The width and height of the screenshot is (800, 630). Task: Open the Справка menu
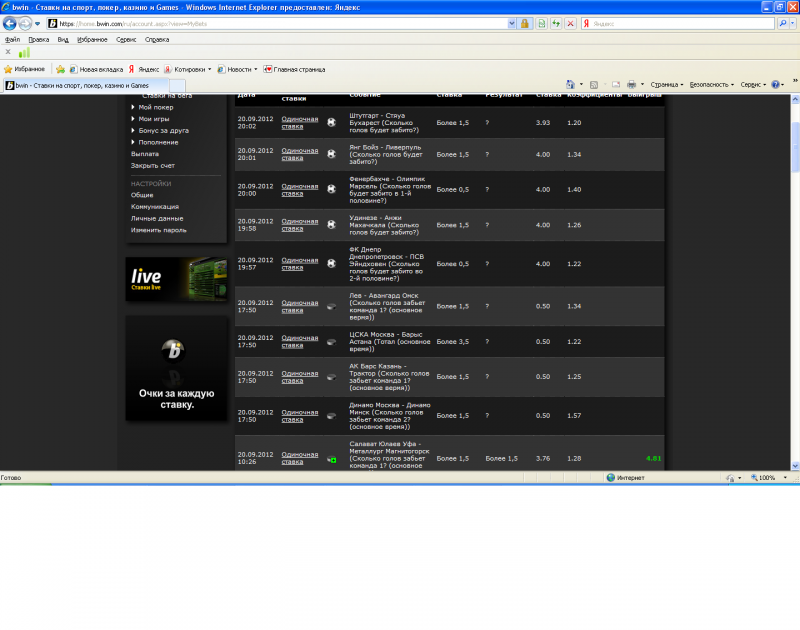(157, 39)
